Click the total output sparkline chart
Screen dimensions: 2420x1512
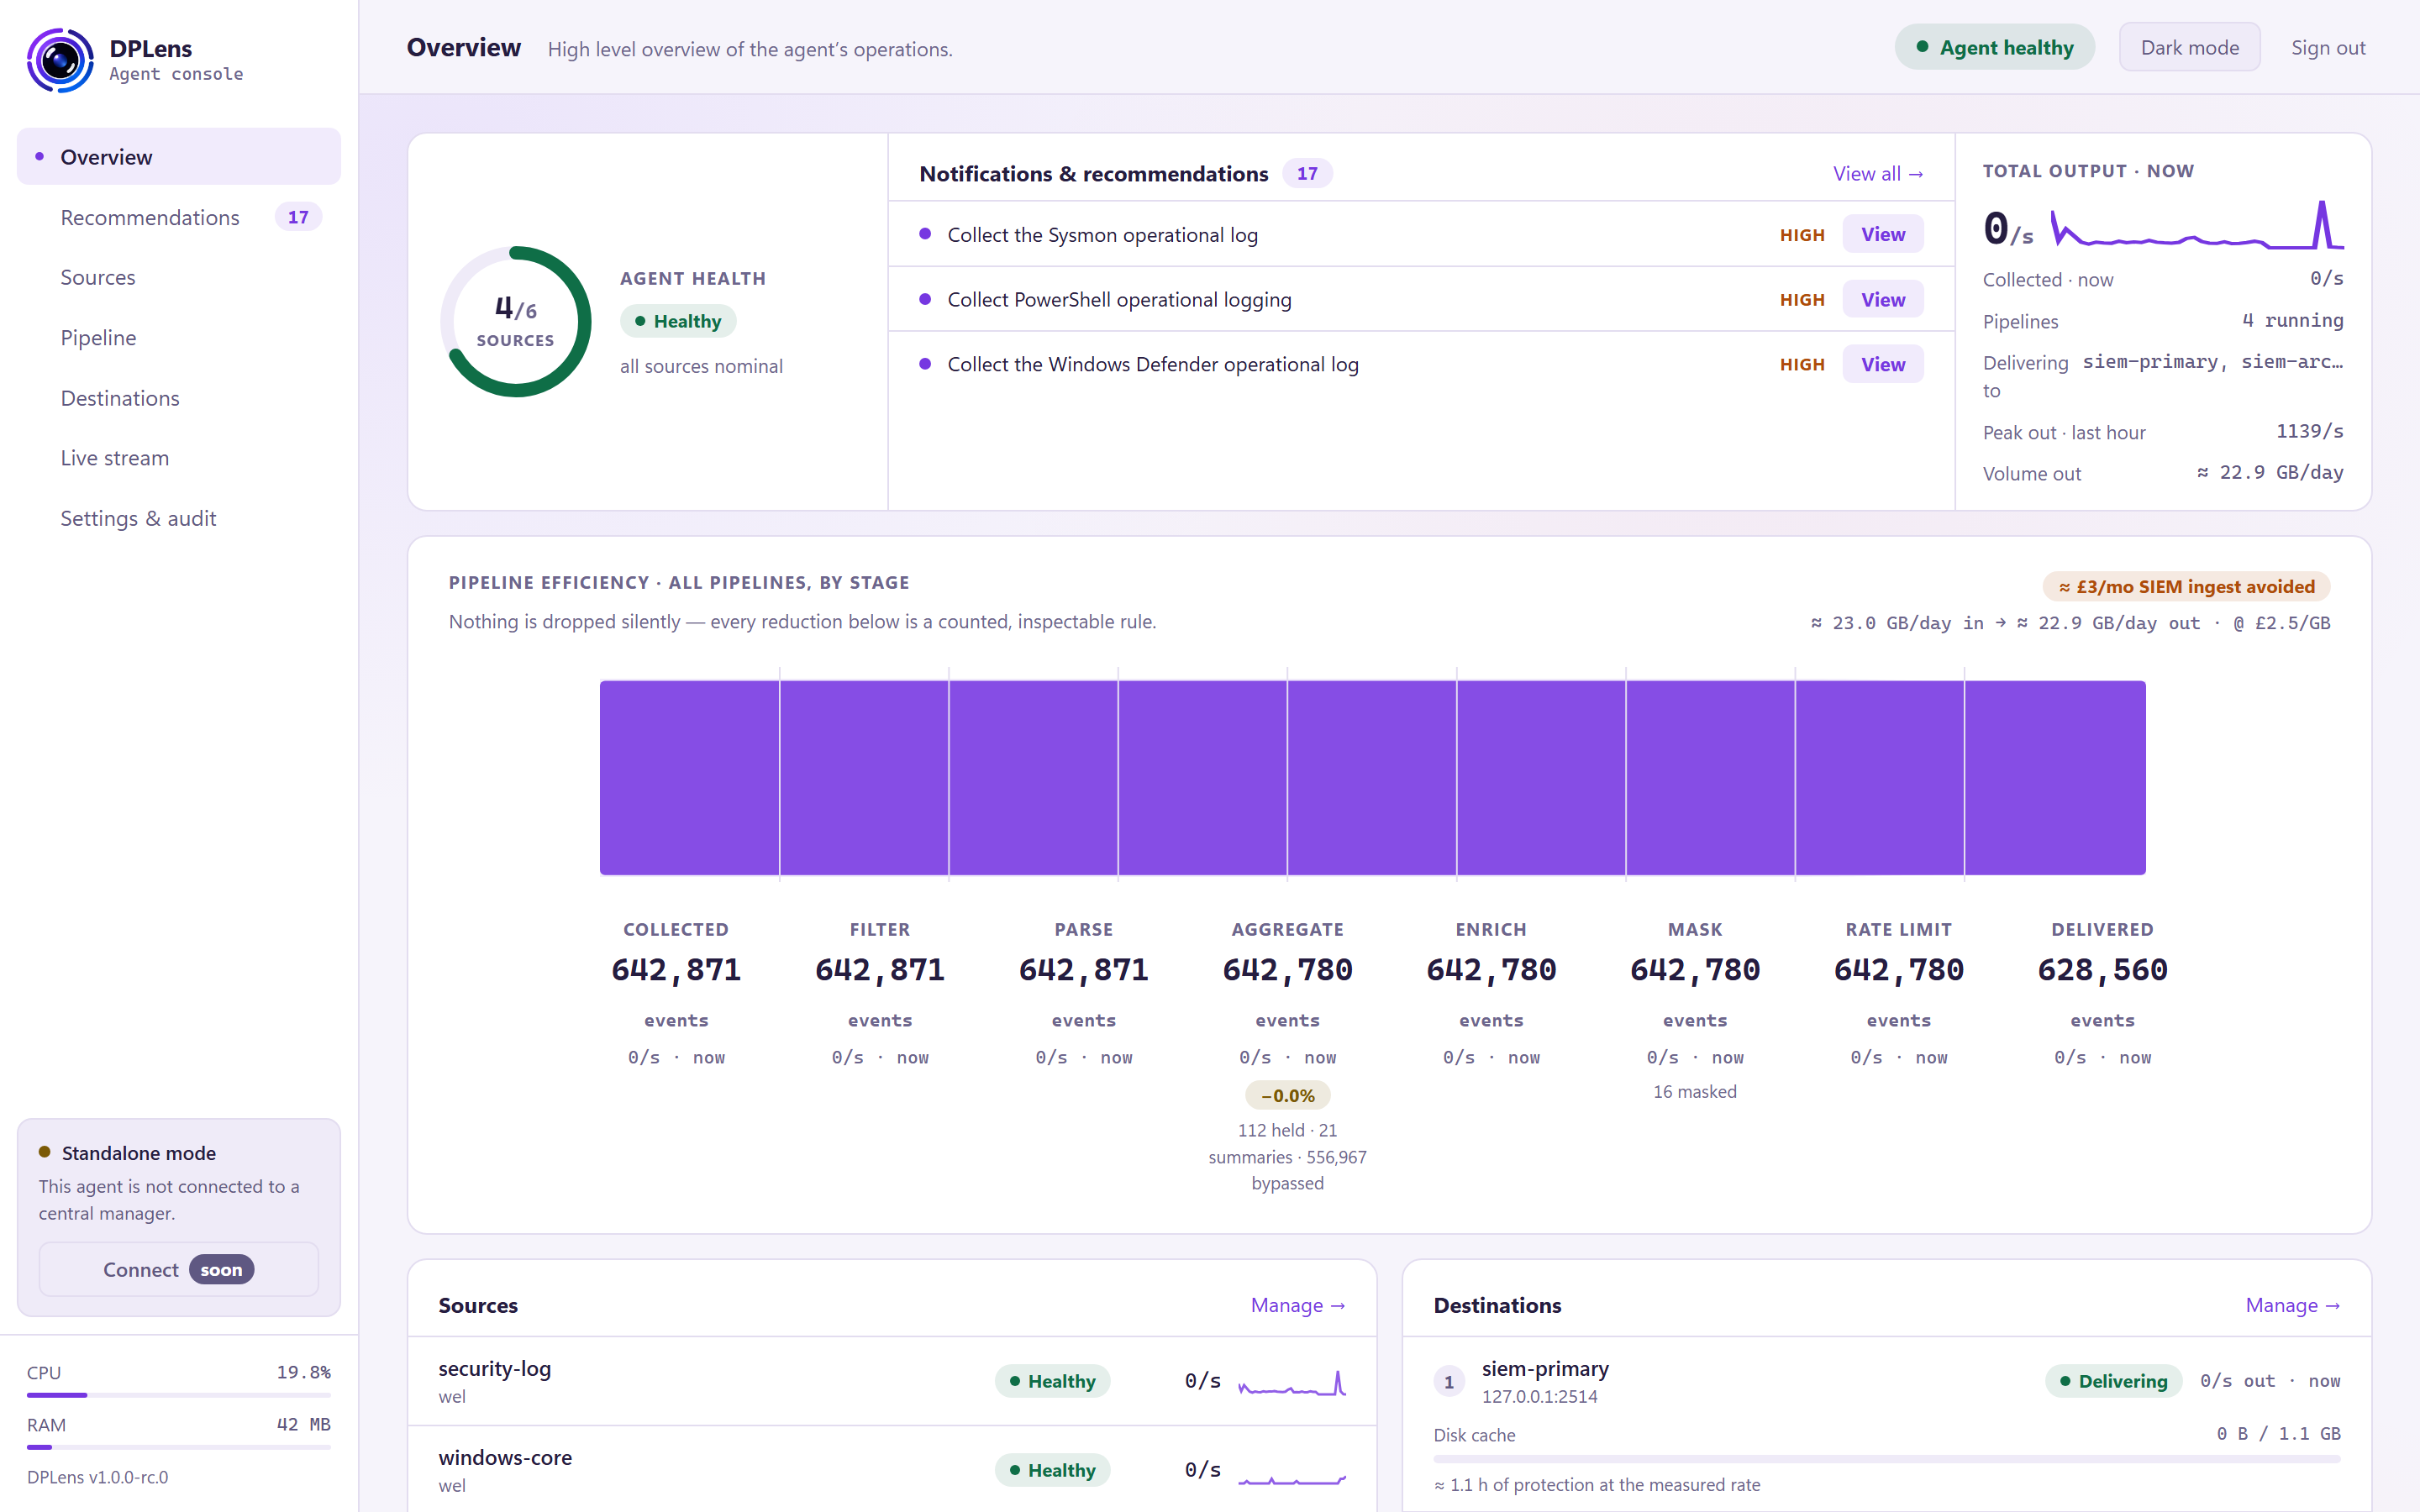point(2196,227)
